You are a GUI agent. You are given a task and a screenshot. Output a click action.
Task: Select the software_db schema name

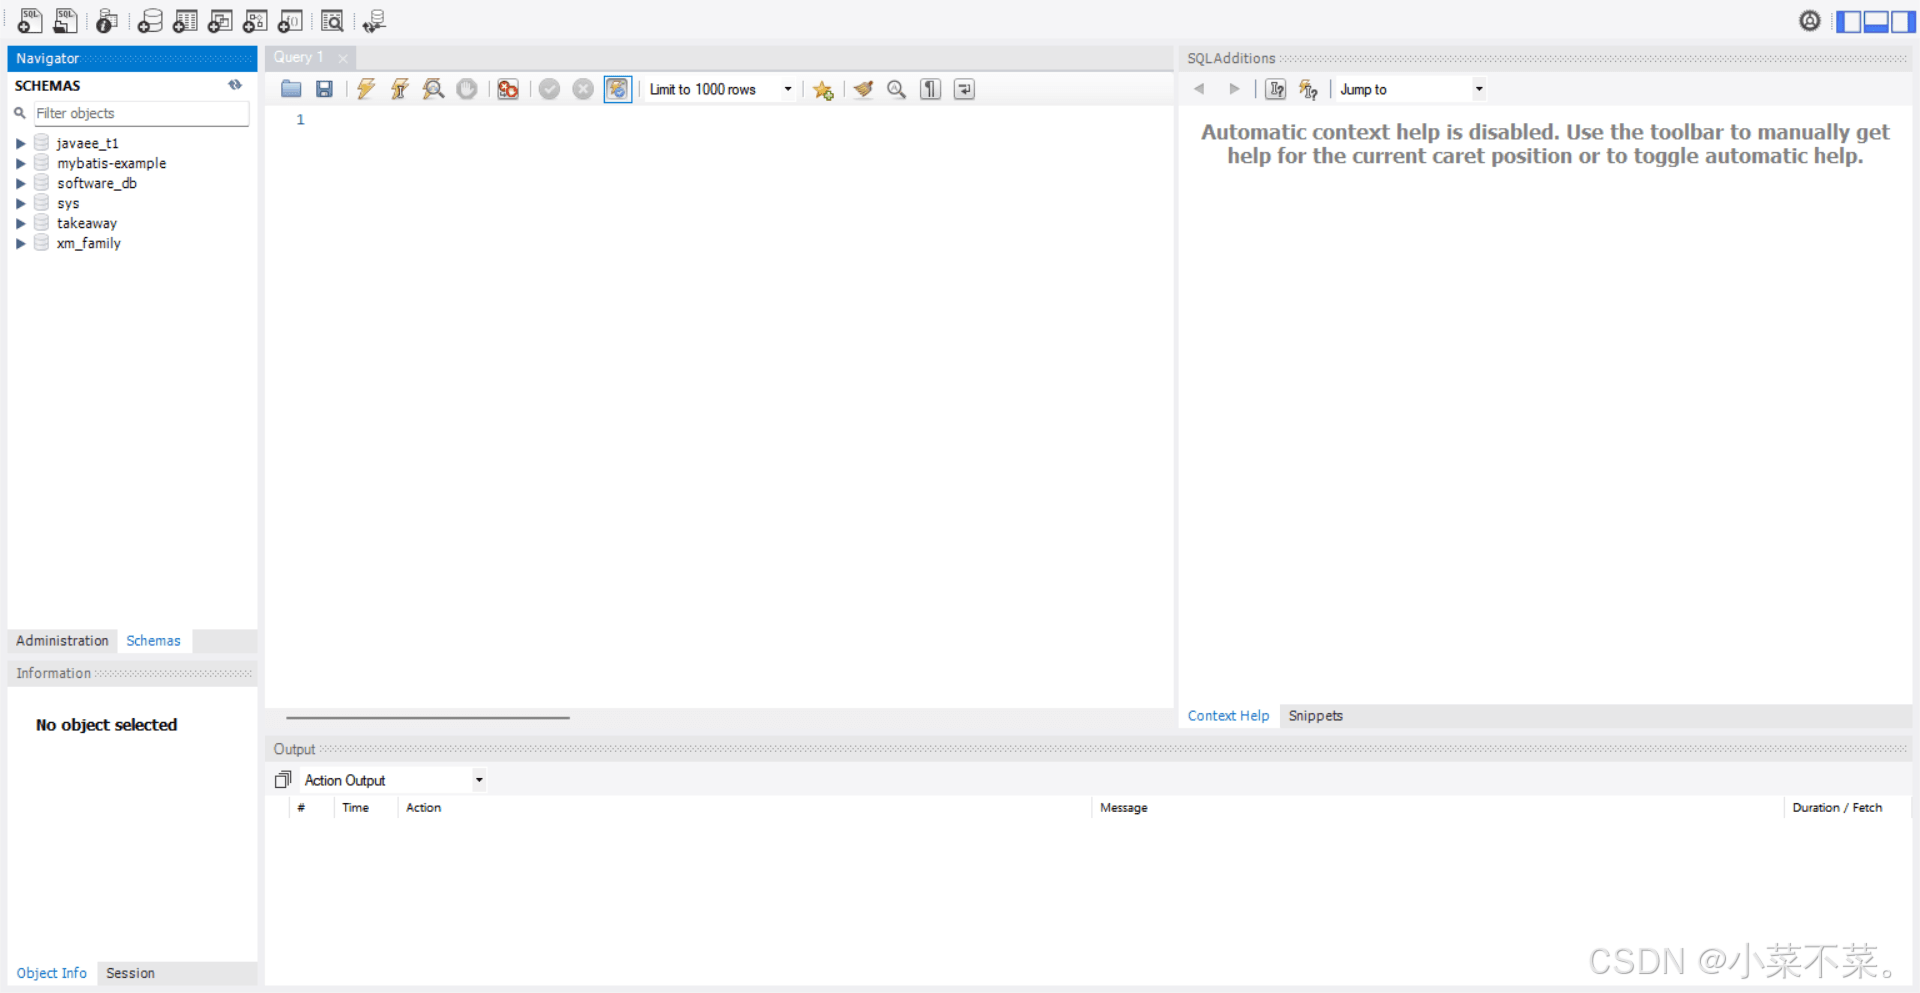pos(97,183)
